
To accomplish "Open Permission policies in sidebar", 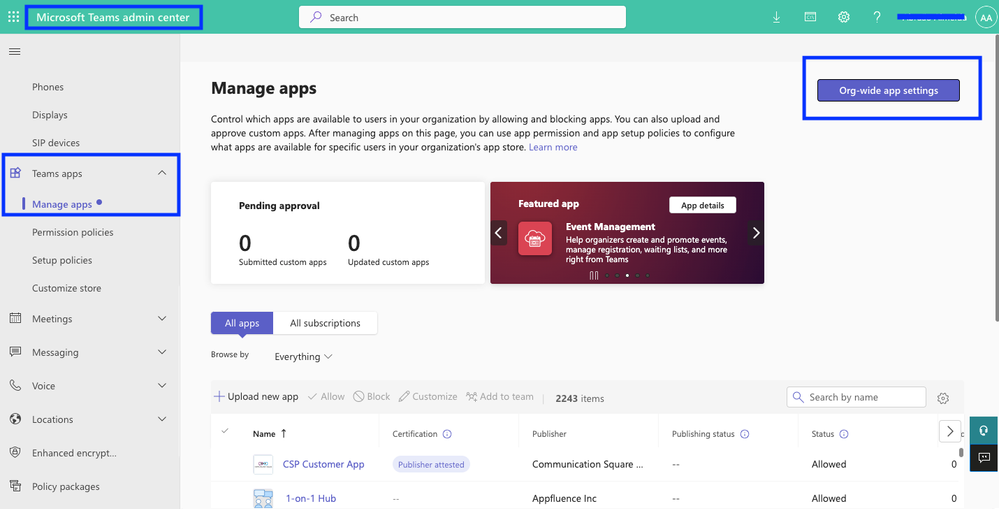I will (73, 233).
